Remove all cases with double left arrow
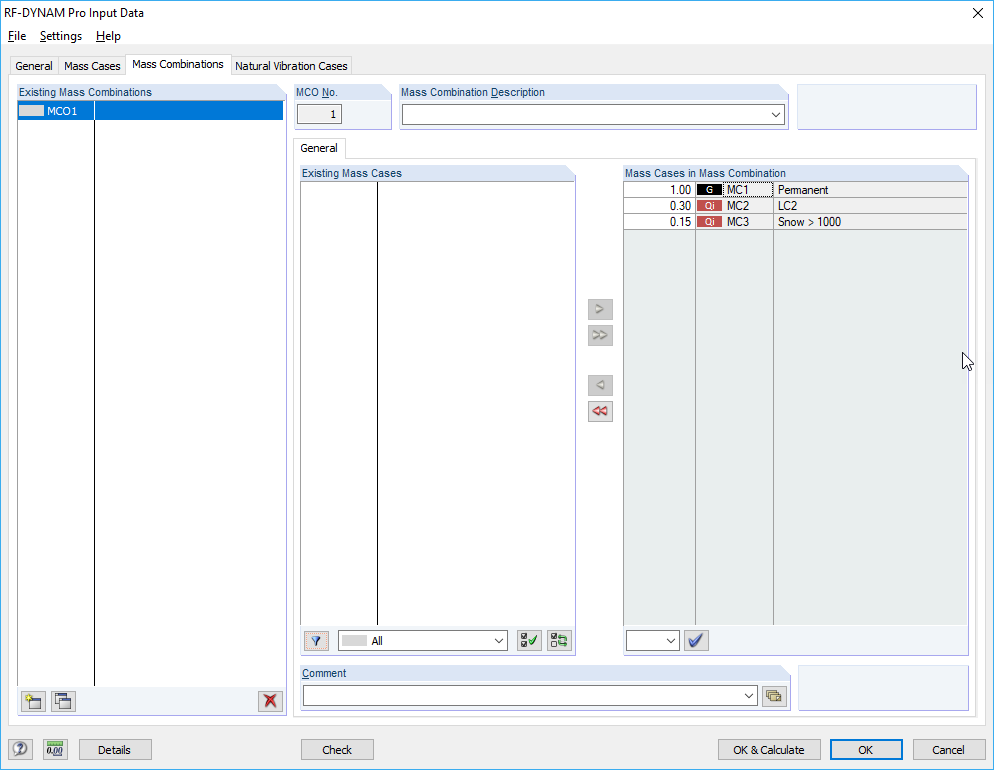The width and height of the screenshot is (994, 770). pos(600,411)
